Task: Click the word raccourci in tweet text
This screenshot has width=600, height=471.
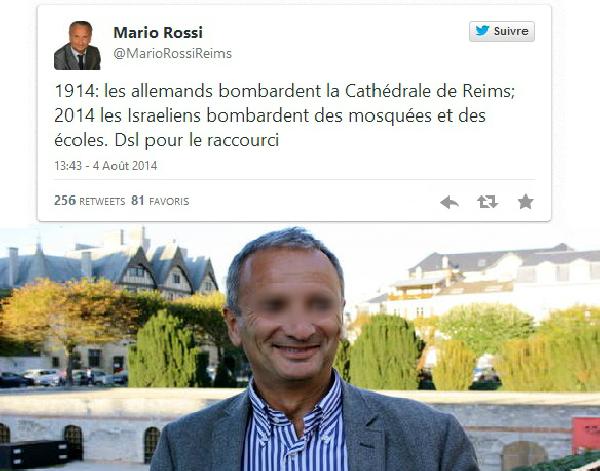Action: pyautogui.click(x=243, y=140)
